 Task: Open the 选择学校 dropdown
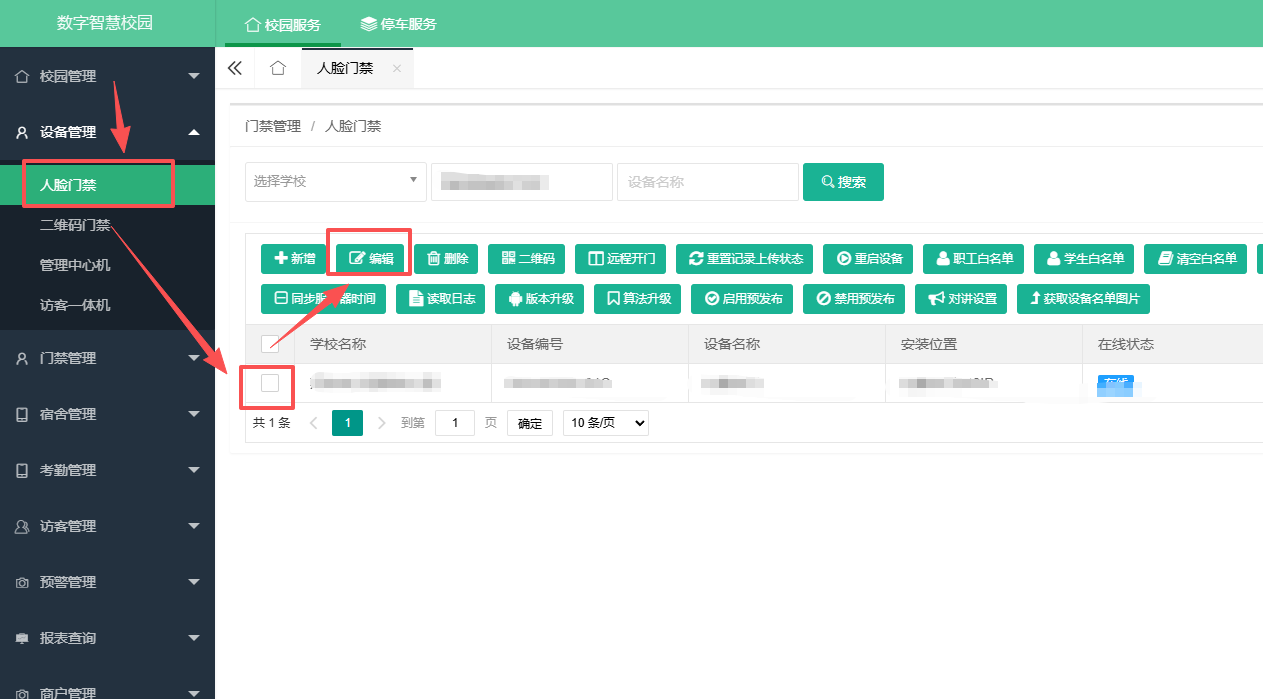coord(336,181)
